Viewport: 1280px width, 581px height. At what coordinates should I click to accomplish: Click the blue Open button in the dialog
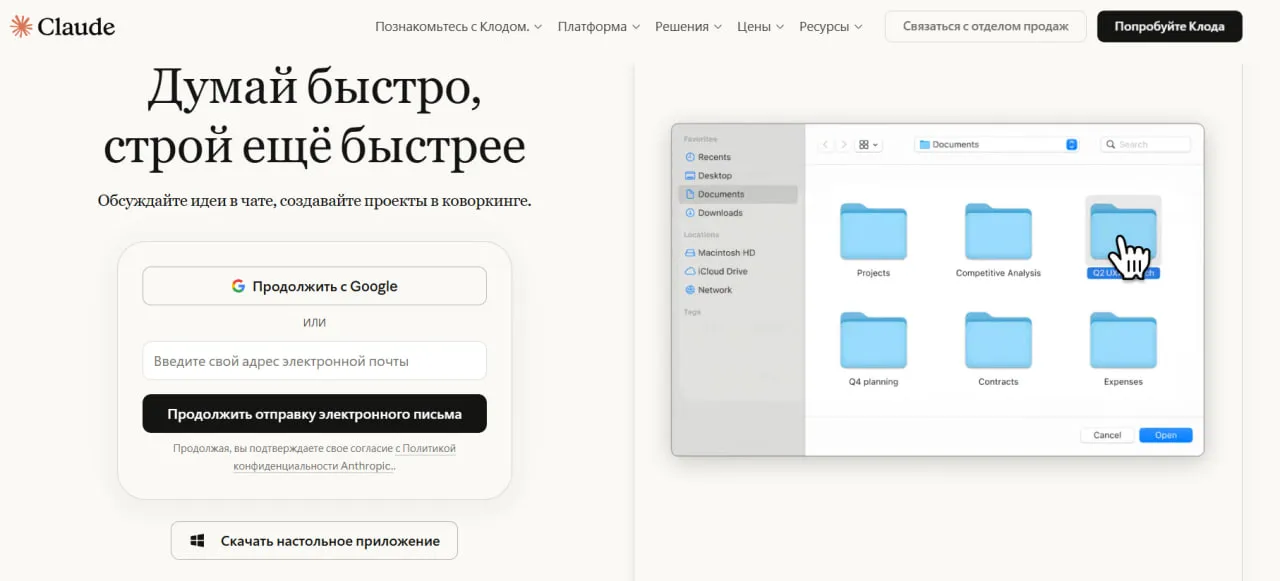pos(1165,435)
